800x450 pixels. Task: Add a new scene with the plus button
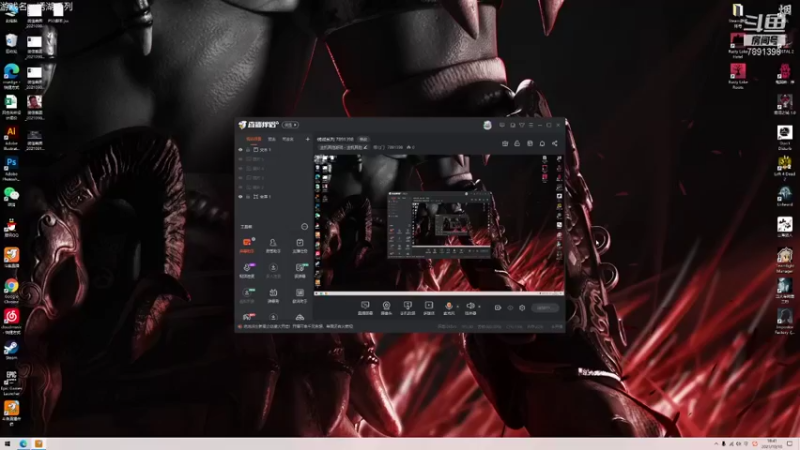point(307,139)
